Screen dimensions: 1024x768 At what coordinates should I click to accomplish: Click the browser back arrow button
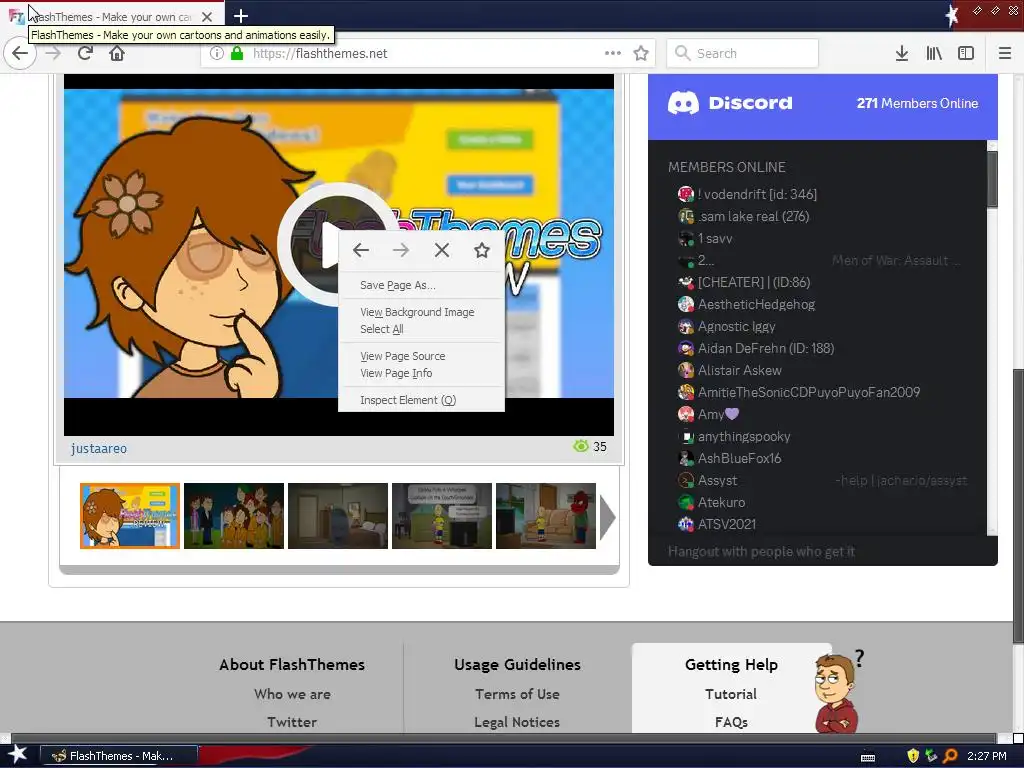click(x=20, y=54)
